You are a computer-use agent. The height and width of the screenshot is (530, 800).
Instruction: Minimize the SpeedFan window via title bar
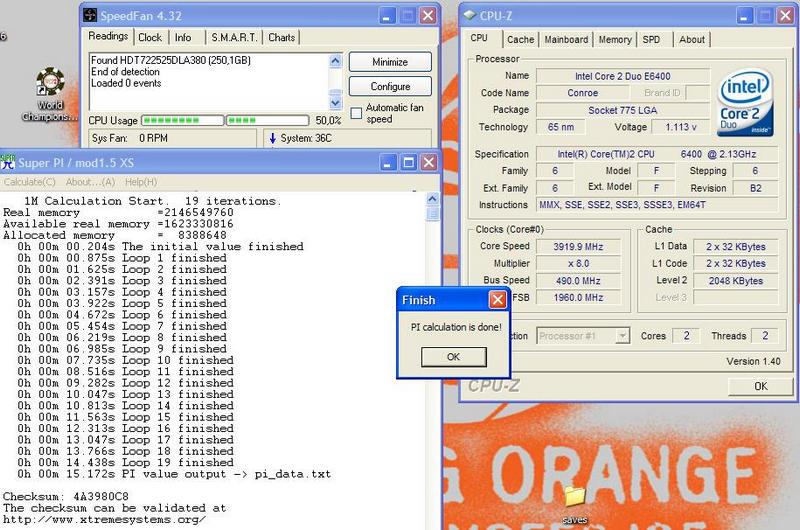click(387, 16)
